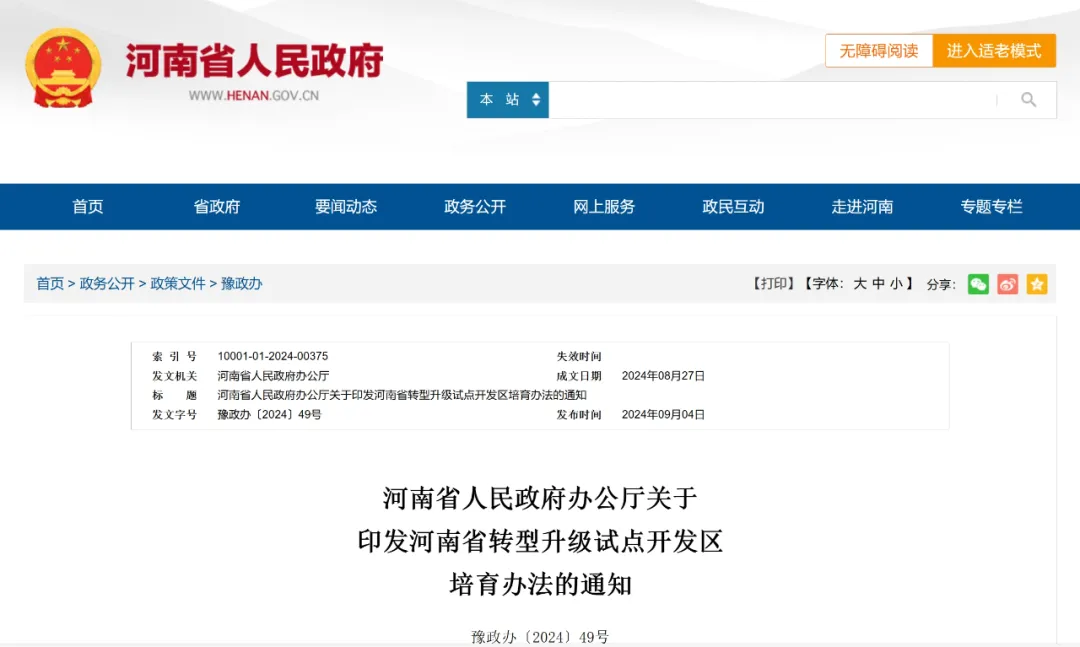Viewport: 1080px width, 647px height.
Task: Share via yellow star Qzone icon
Action: tap(1037, 284)
